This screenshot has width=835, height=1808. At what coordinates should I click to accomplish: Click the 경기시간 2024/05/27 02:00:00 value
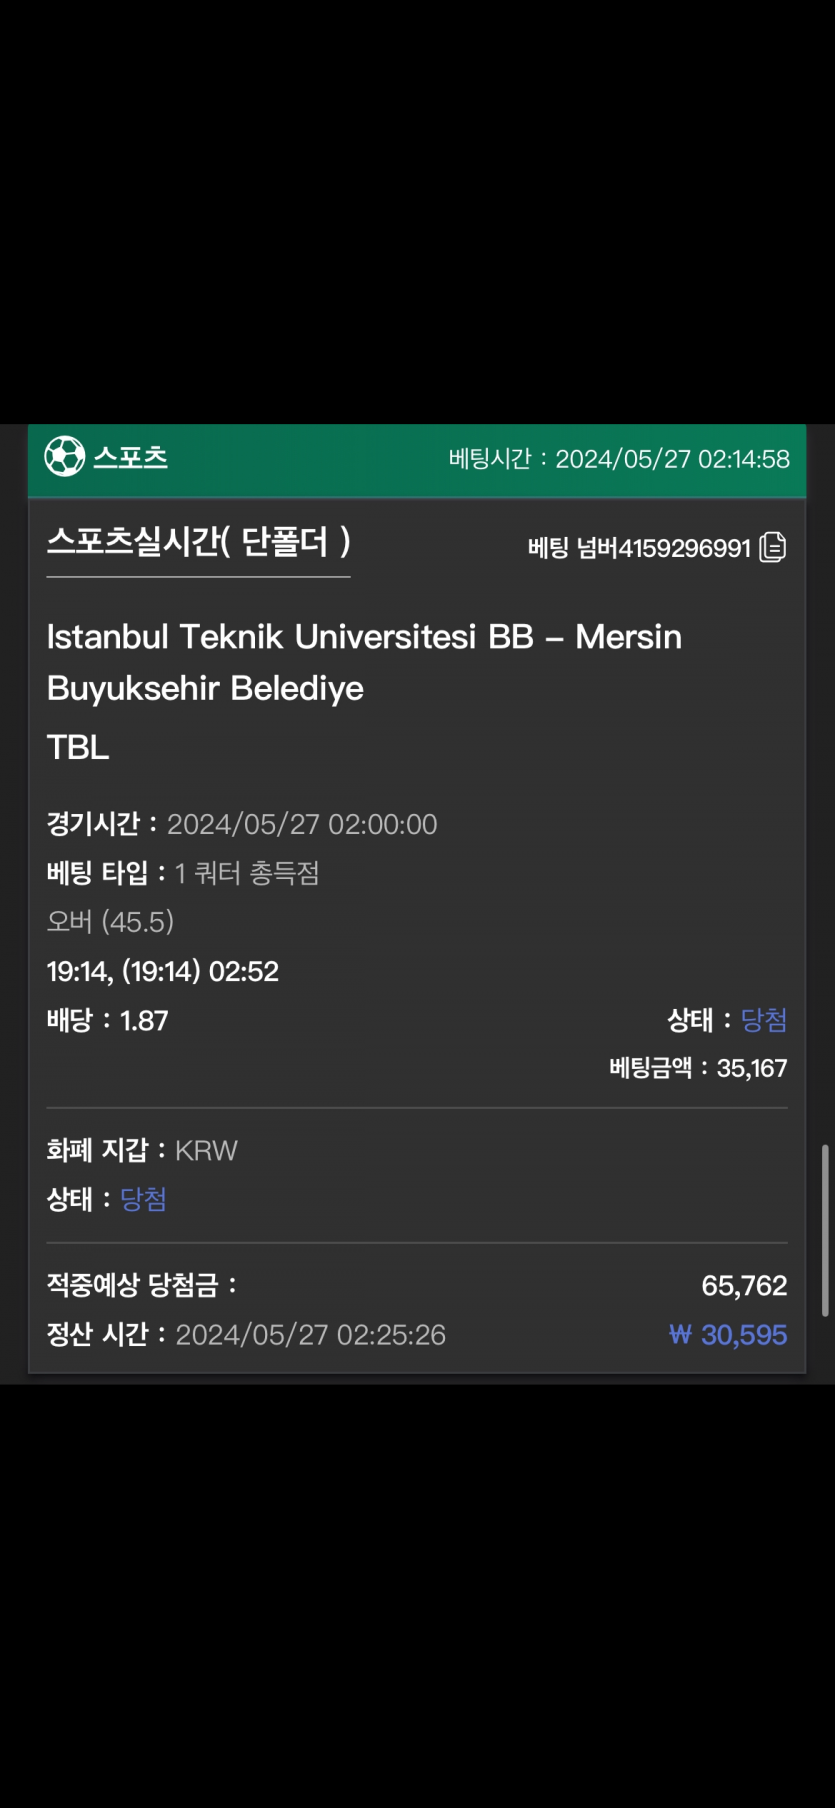302,824
